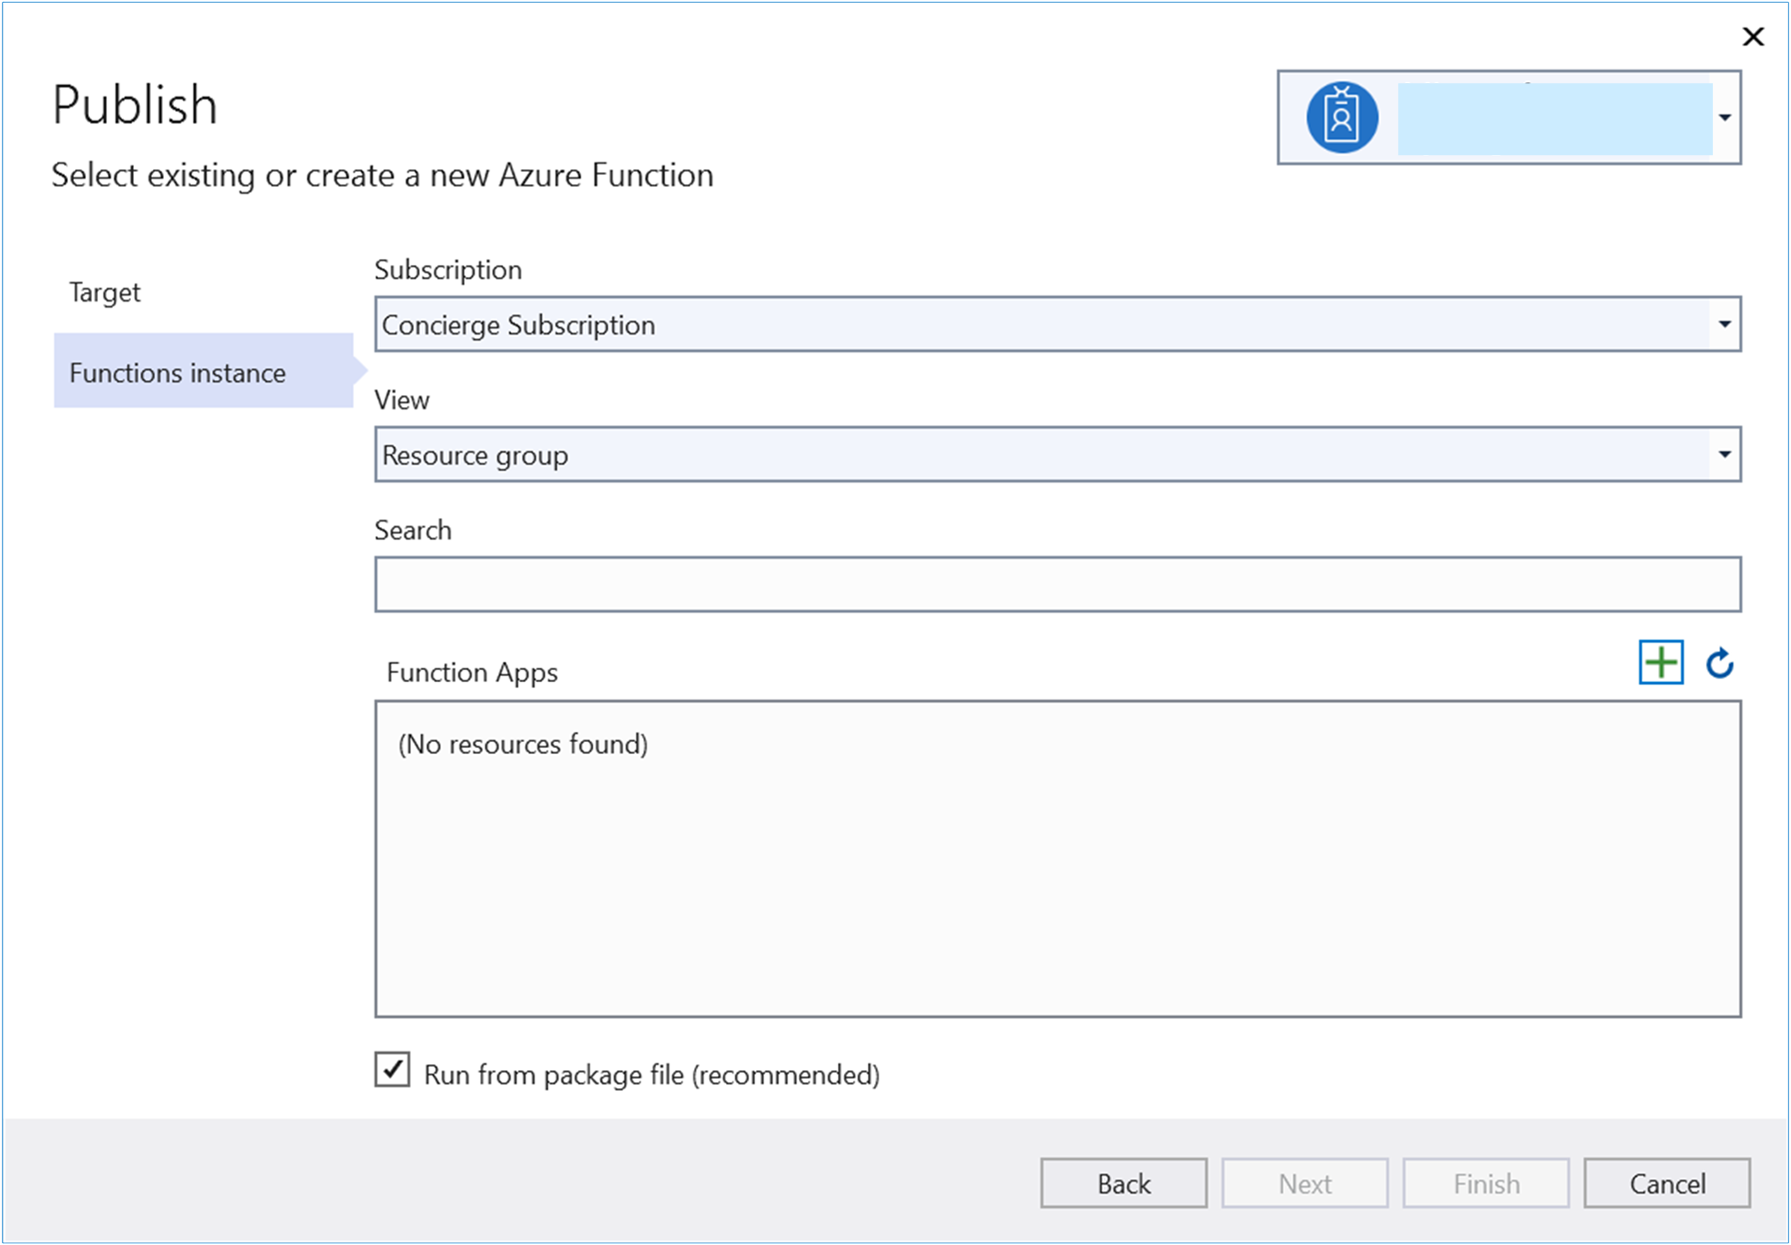
Task: Click the Function Apps heading
Action: (472, 672)
